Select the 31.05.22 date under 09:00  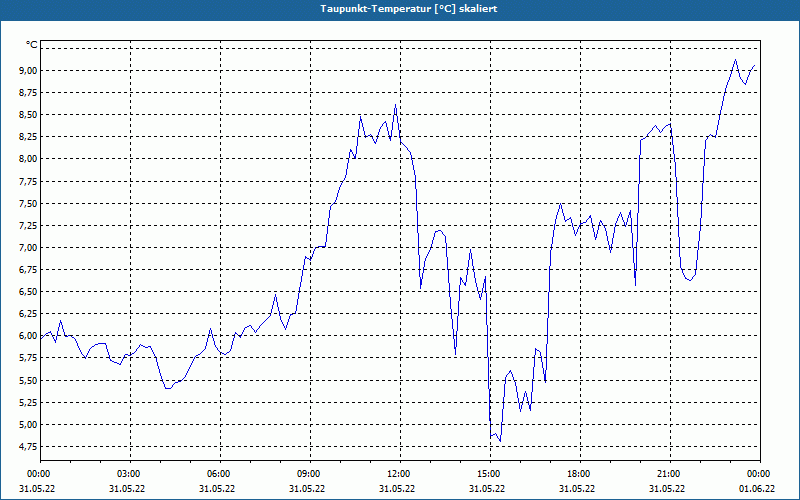tap(307, 489)
